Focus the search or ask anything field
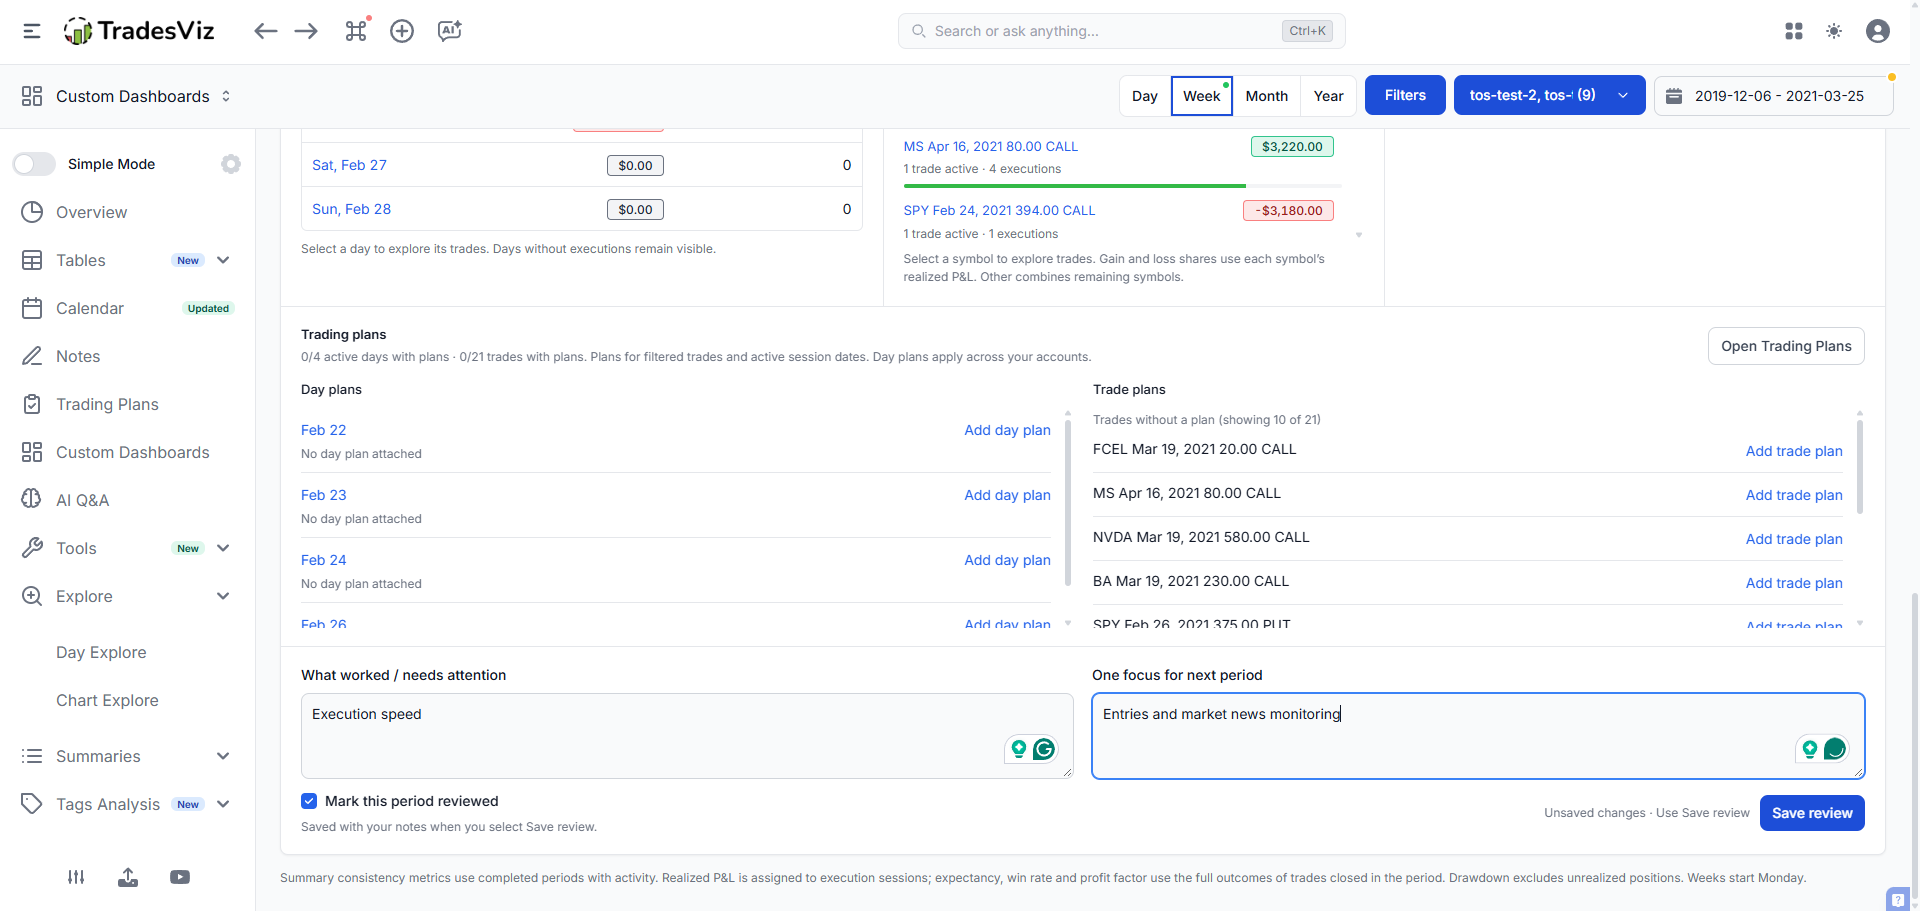The width and height of the screenshot is (1920, 911). [x=1121, y=31]
